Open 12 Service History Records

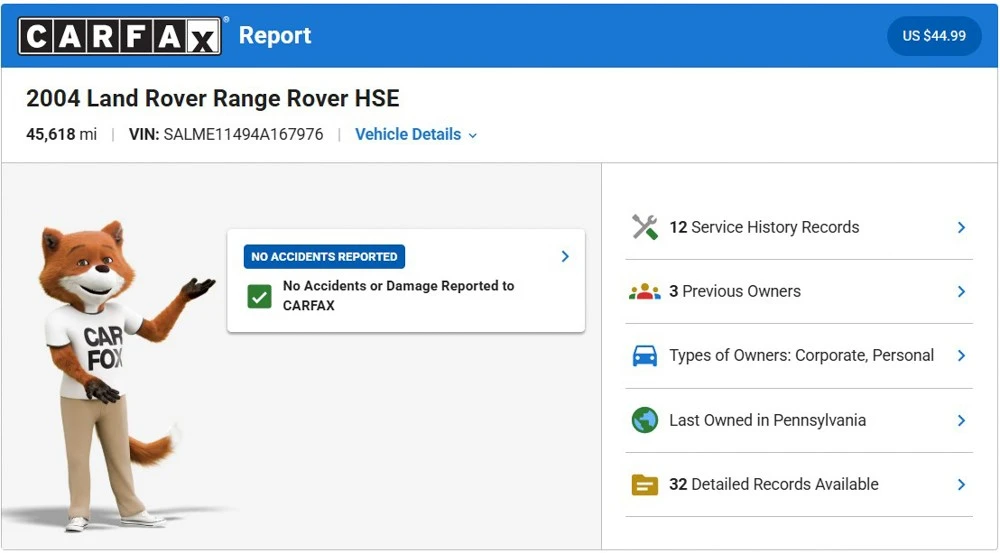[799, 228]
